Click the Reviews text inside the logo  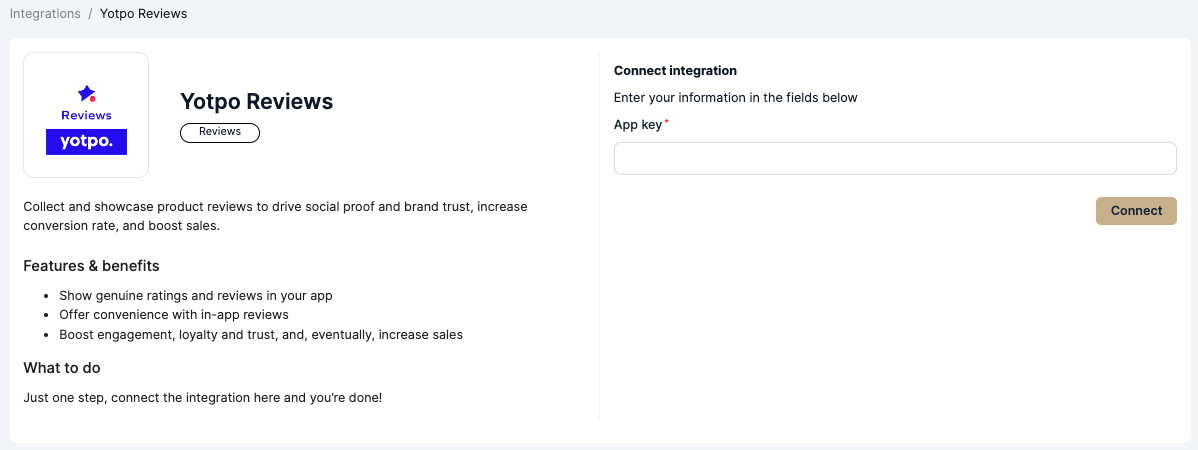pos(86,115)
